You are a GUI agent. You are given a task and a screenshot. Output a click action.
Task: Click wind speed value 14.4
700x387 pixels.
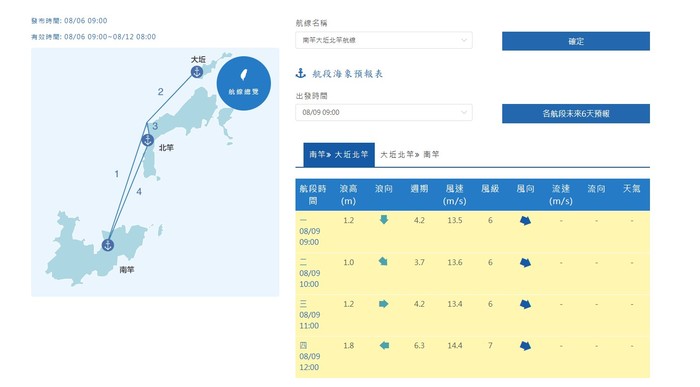coord(454,346)
